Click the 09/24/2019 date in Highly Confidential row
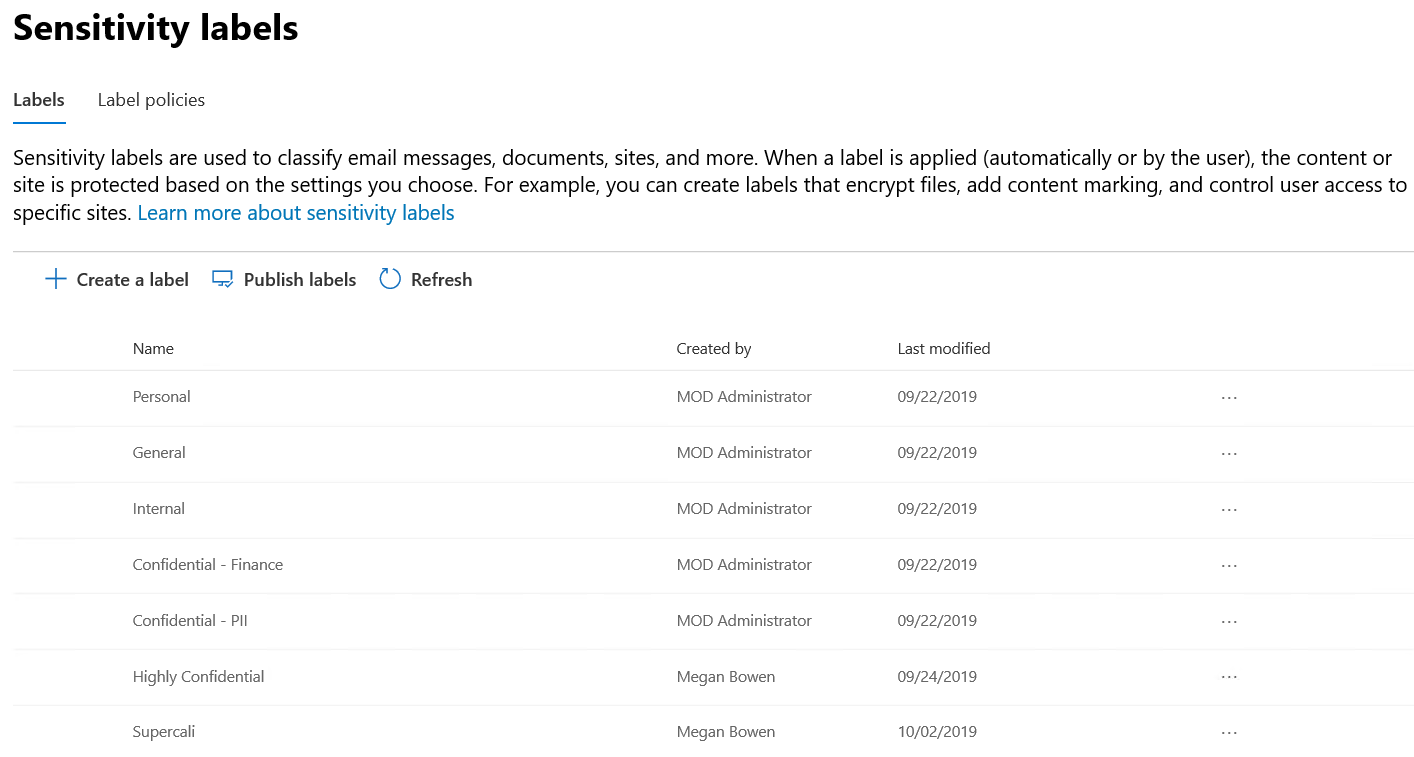Image resolution: width=1414 pixels, height=757 pixels. pyautogui.click(x=937, y=677)
